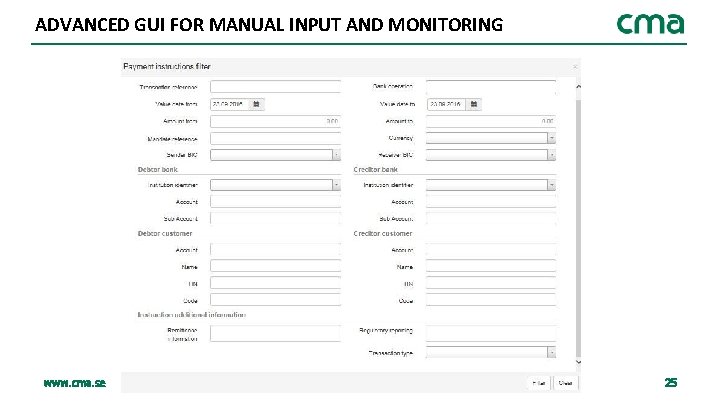Screen dimensions: 720x405
Task: Click Creditor bank Account field
Action: pos(491,202)
